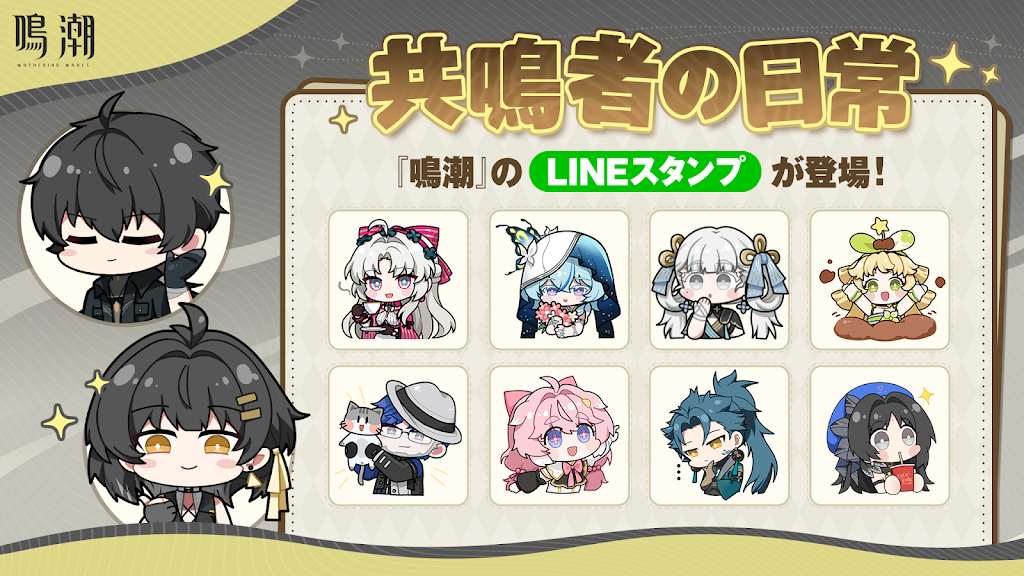The image size is (1024, 576).
Task: Select the pink-haired girl sticker
Action: coord(559,436)
